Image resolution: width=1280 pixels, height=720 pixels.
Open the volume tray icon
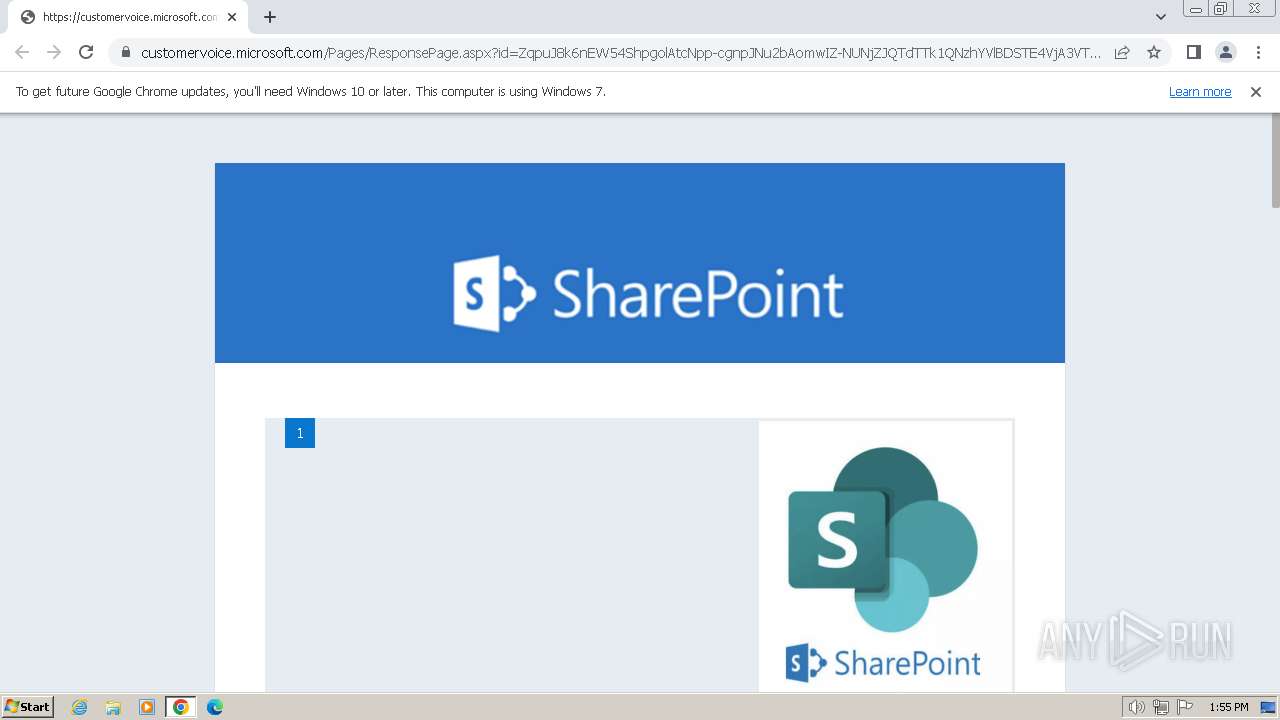click(x=1137, y=707)
